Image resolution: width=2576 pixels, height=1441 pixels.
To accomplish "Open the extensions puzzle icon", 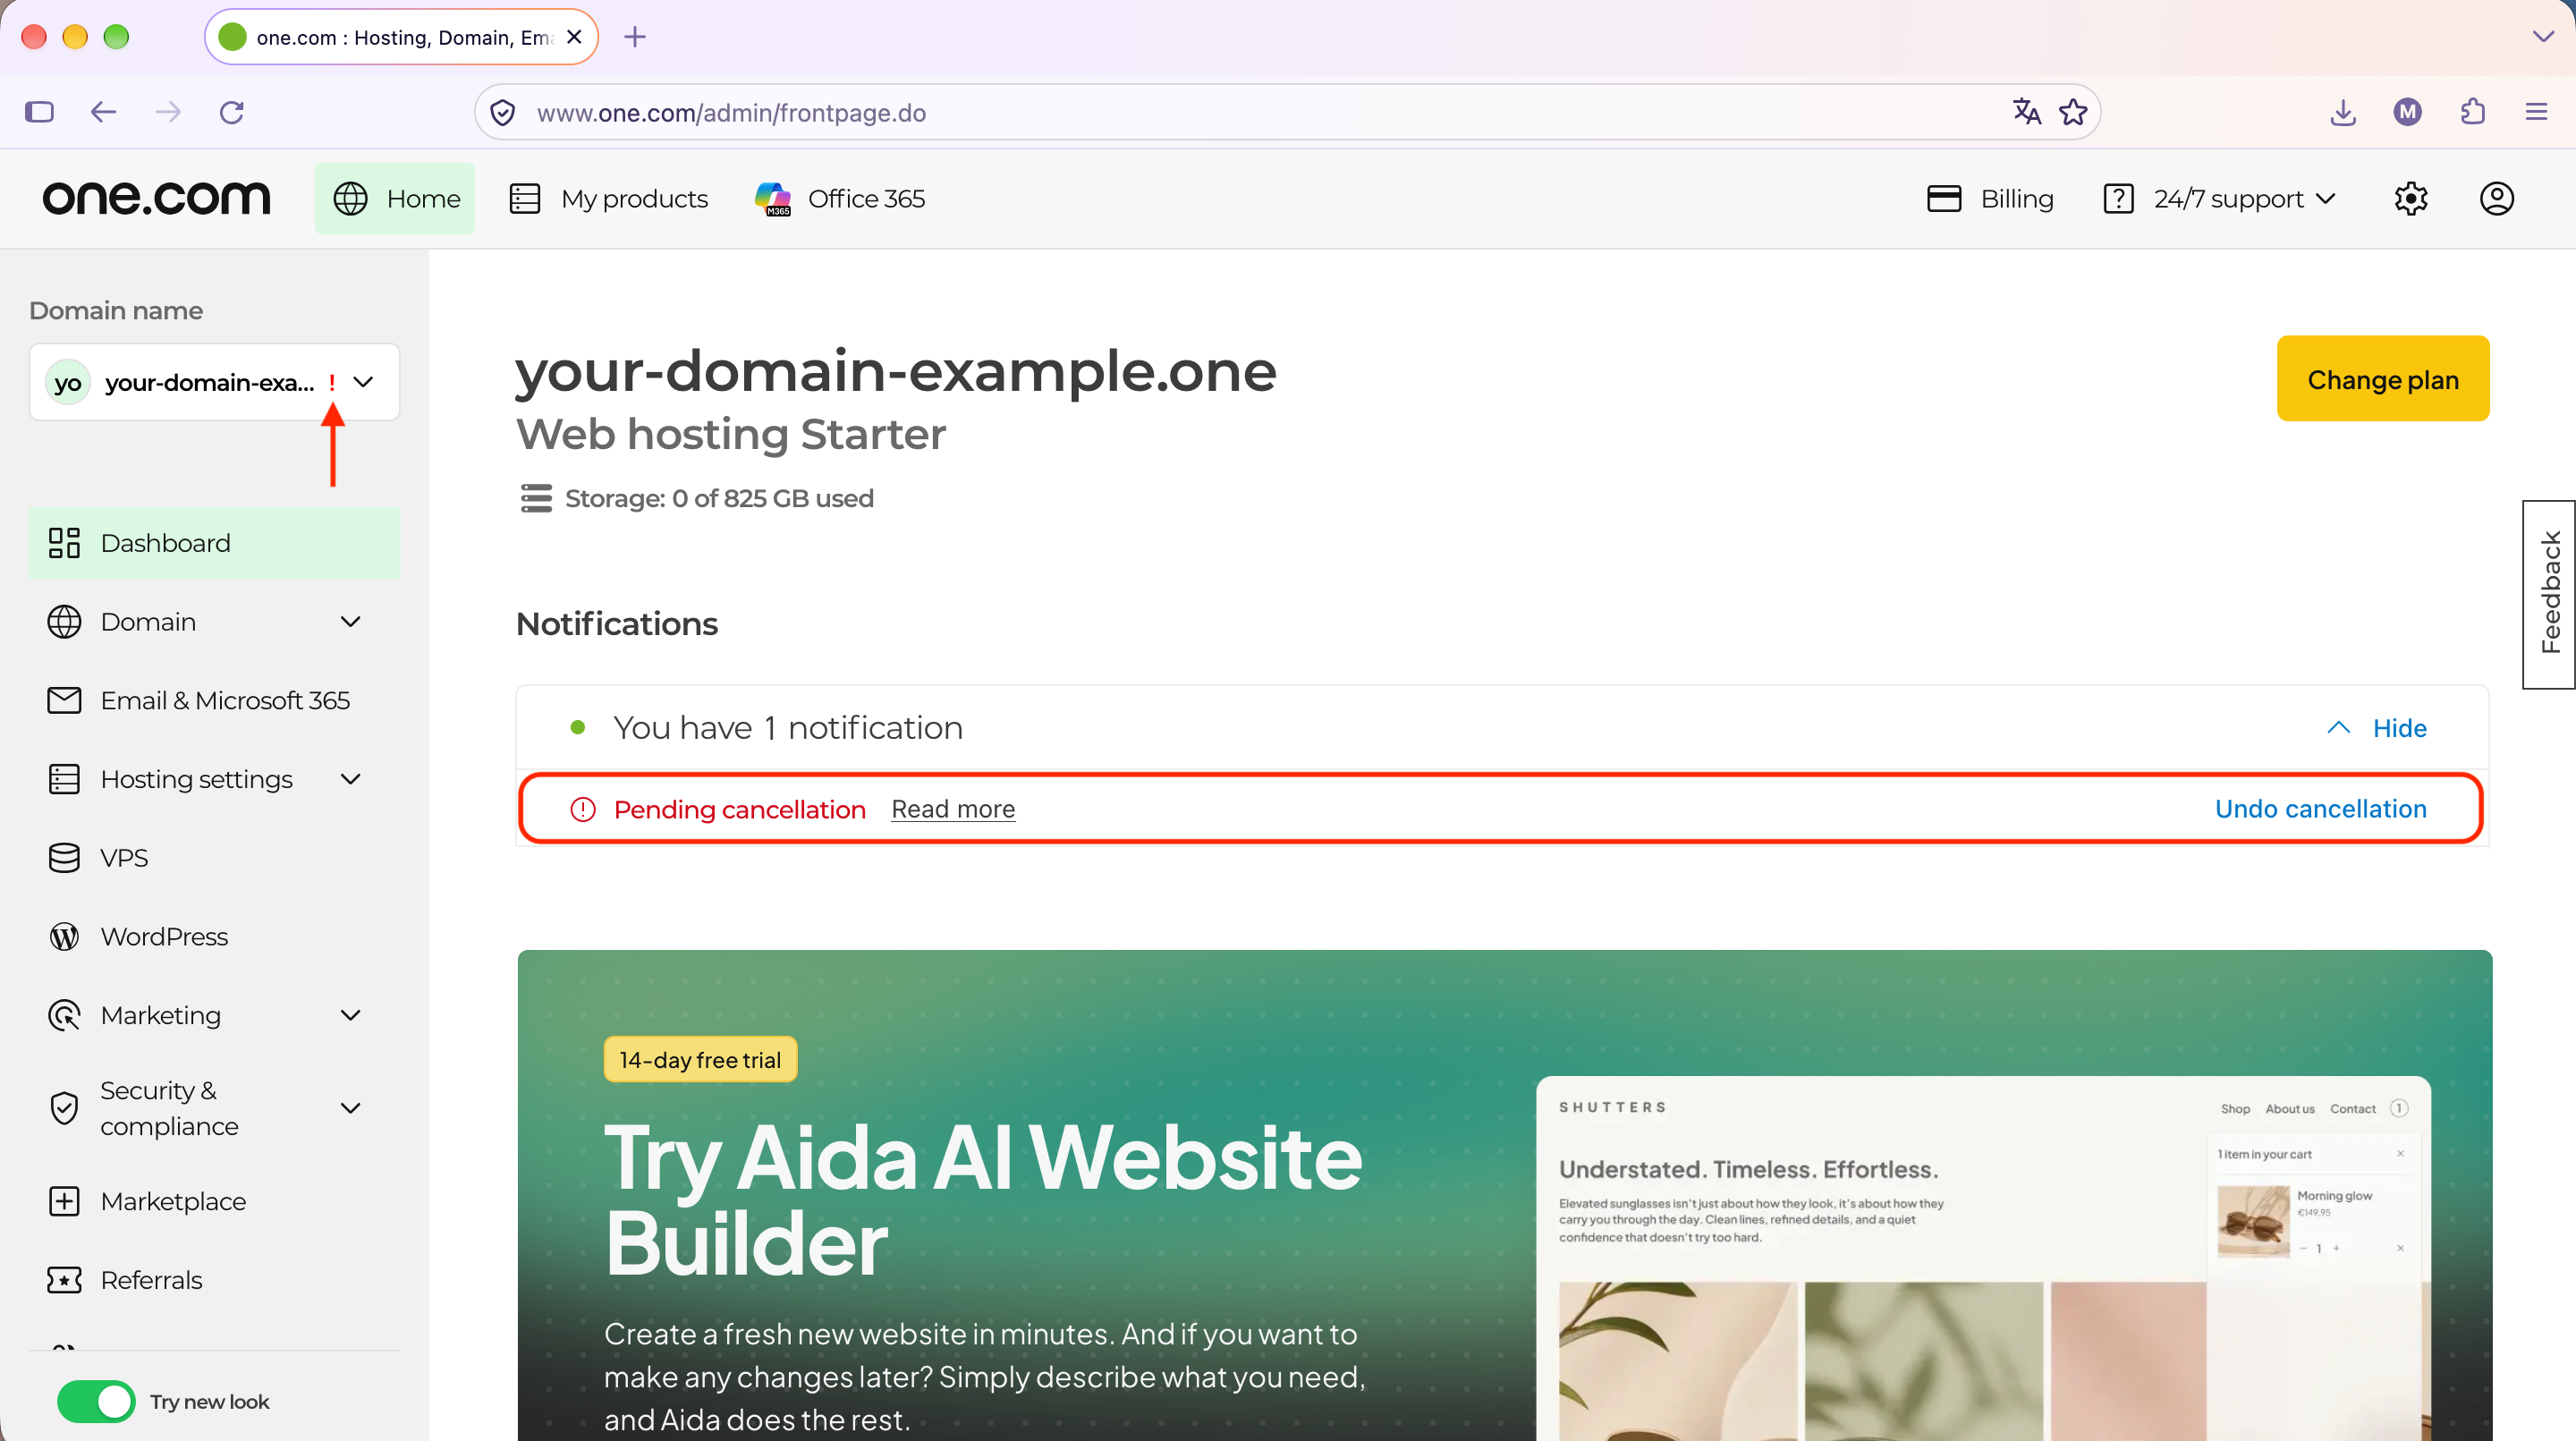I will coord(2473,112).
